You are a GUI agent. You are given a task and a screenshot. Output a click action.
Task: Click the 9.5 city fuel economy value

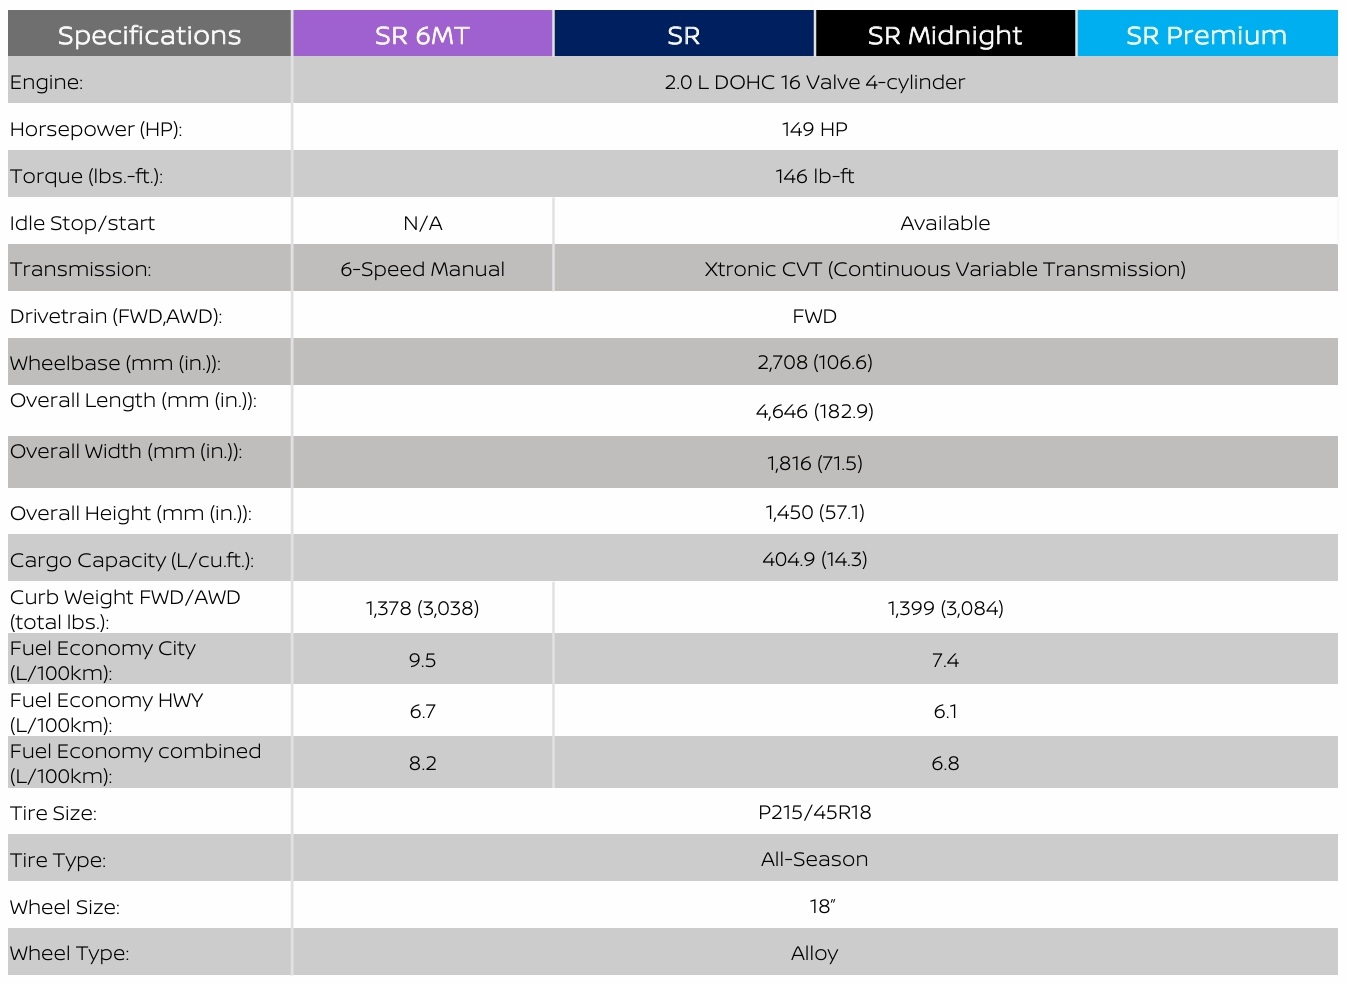click(422, 660)
